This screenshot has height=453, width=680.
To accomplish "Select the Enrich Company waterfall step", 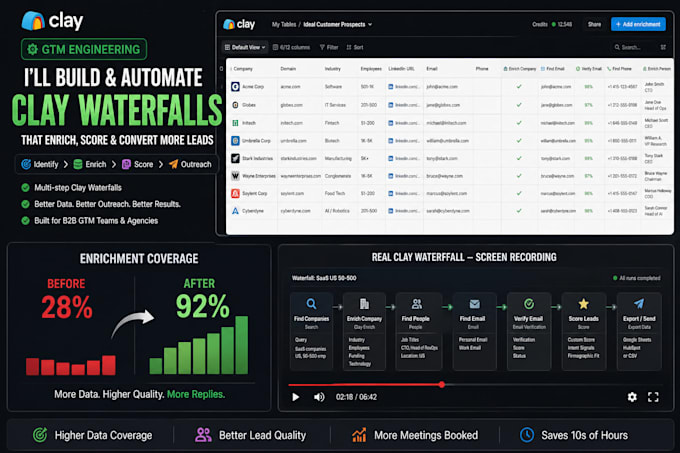I will tap(364, 332).
